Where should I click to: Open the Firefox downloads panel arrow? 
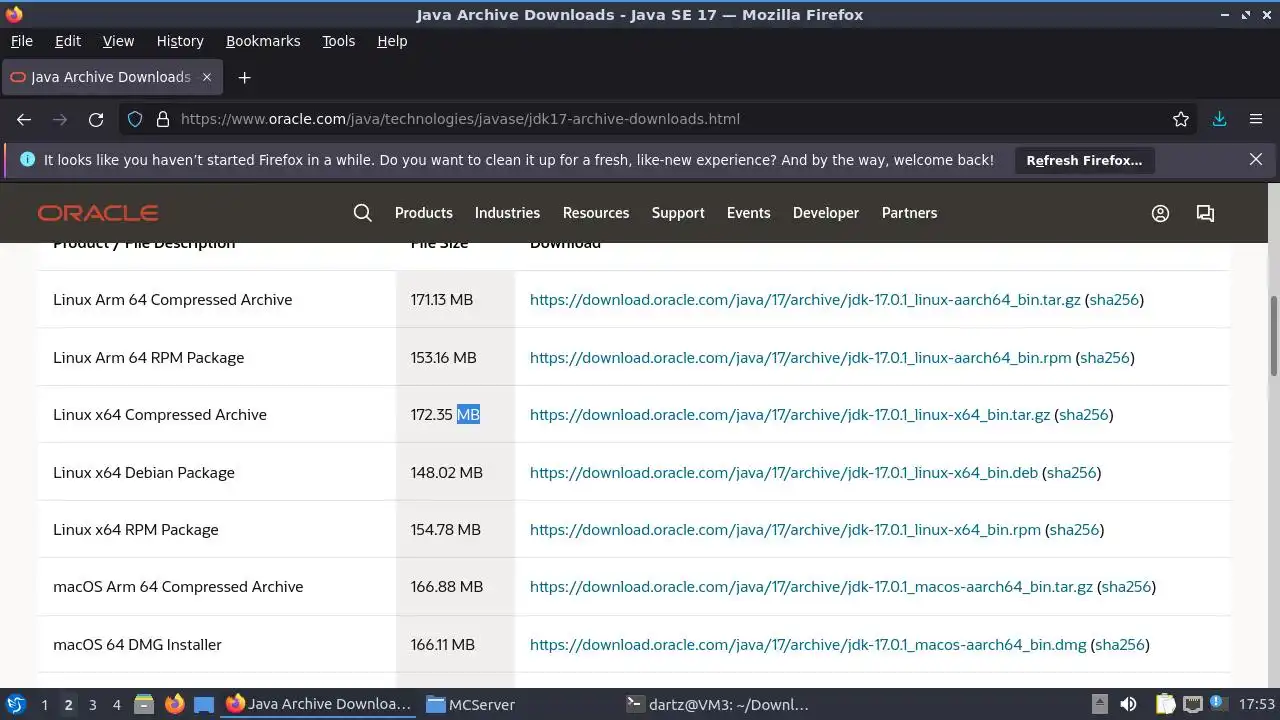click(x=1219, y=119)
